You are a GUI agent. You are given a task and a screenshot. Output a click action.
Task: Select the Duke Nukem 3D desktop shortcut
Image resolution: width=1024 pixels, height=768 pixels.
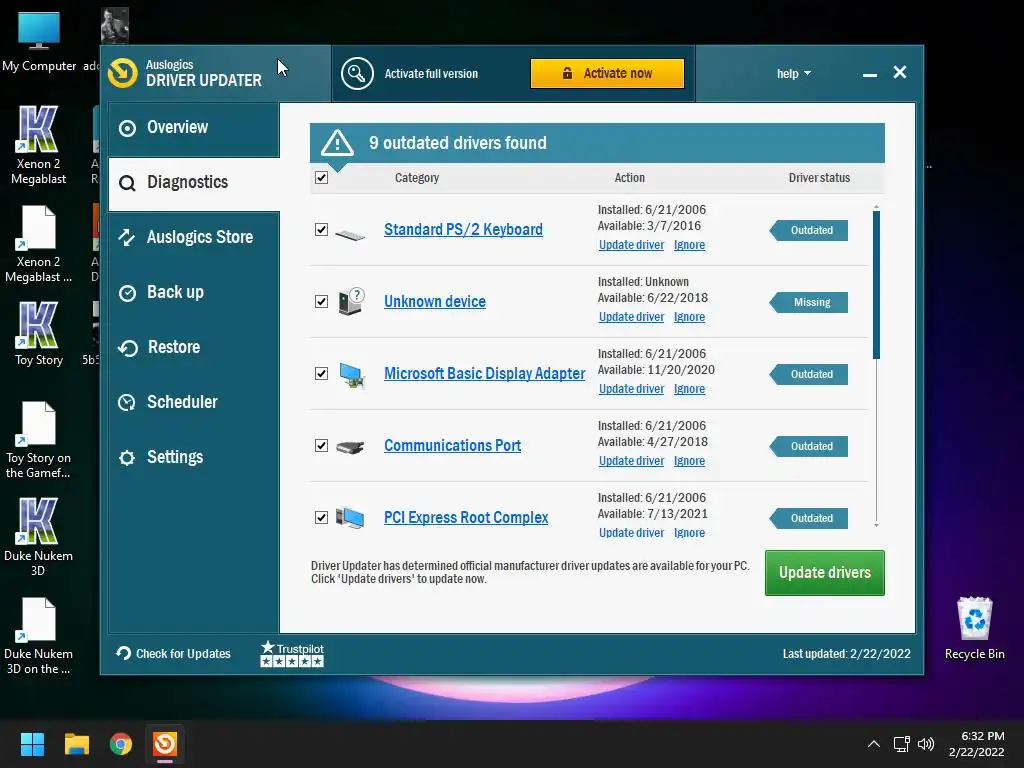pyautogui.click(x=38, y=537)
